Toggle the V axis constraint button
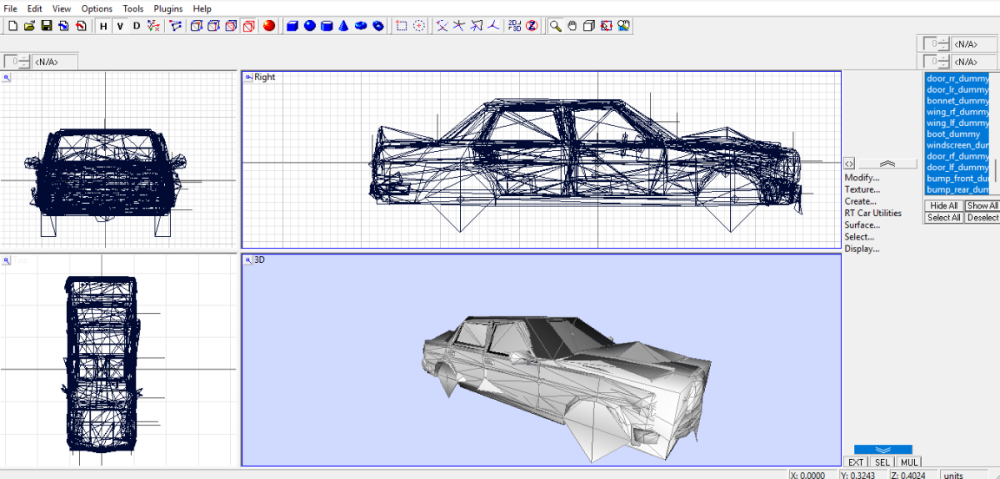 tap(119, 26)
